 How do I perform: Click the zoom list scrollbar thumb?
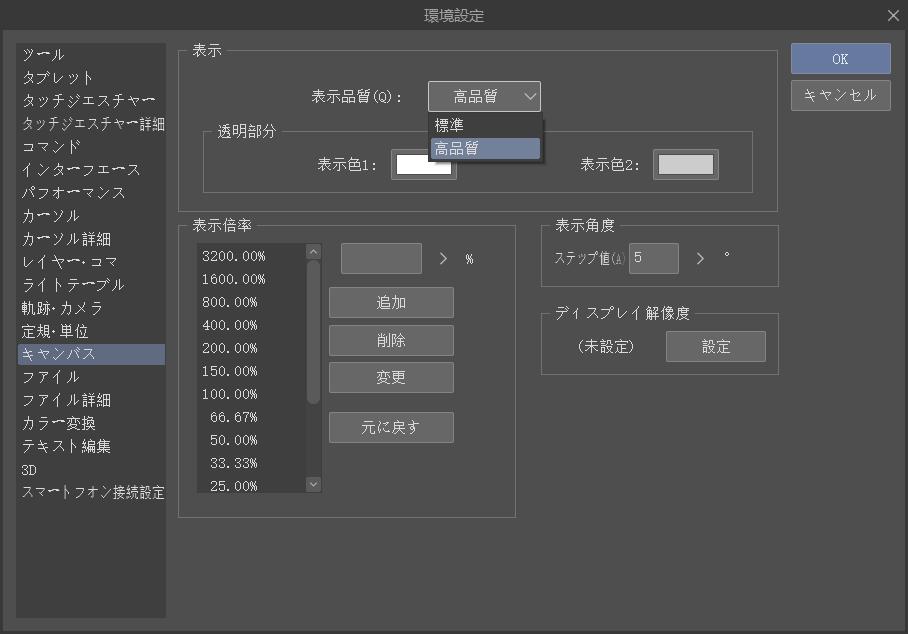pyautogui.click(x=313, y=332)
